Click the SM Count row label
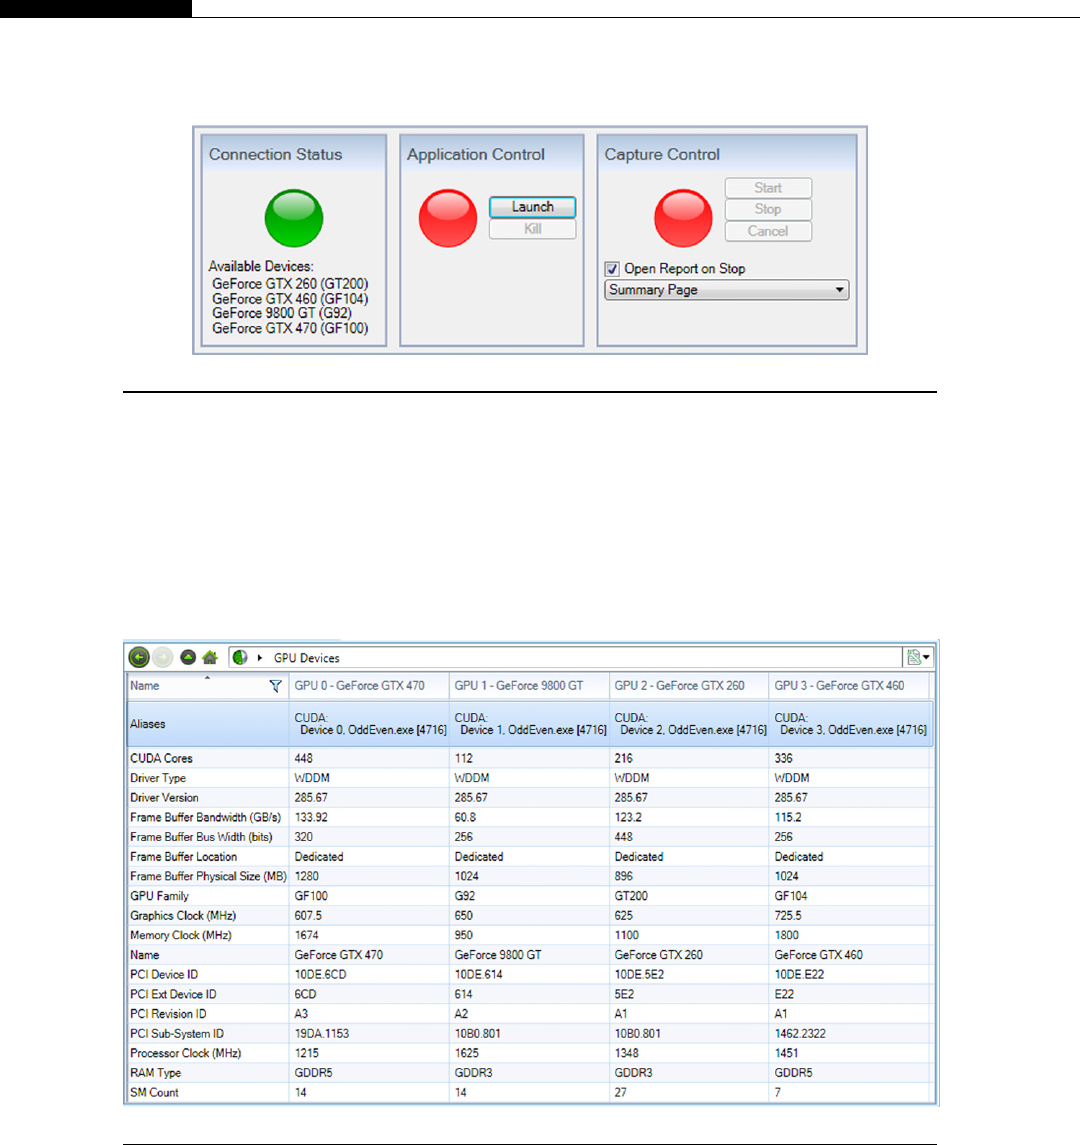Viewport: 1080px width, 1145px height. (154, 1093)
